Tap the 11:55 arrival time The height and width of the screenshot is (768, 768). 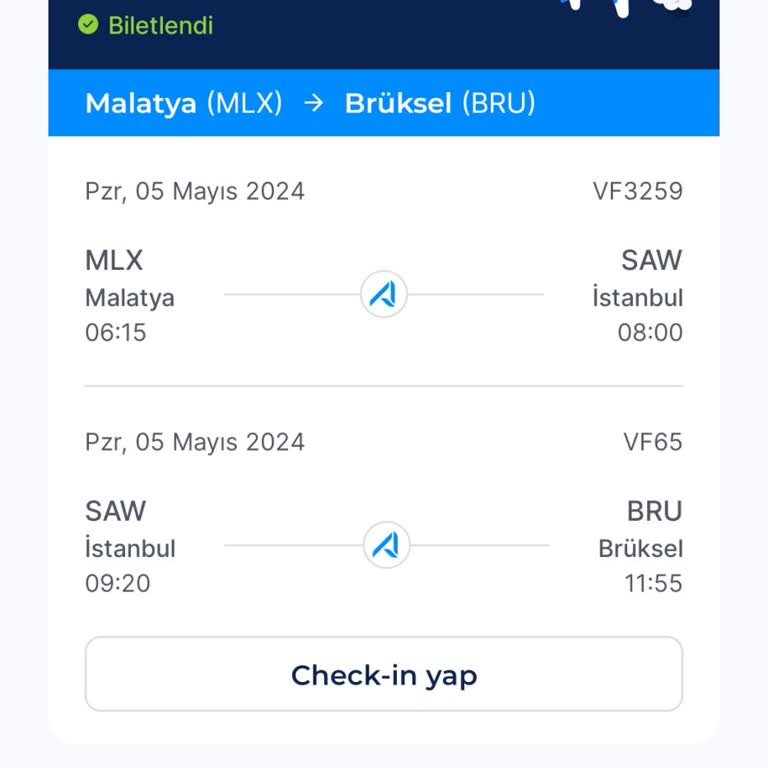click(x=653, y=583)
